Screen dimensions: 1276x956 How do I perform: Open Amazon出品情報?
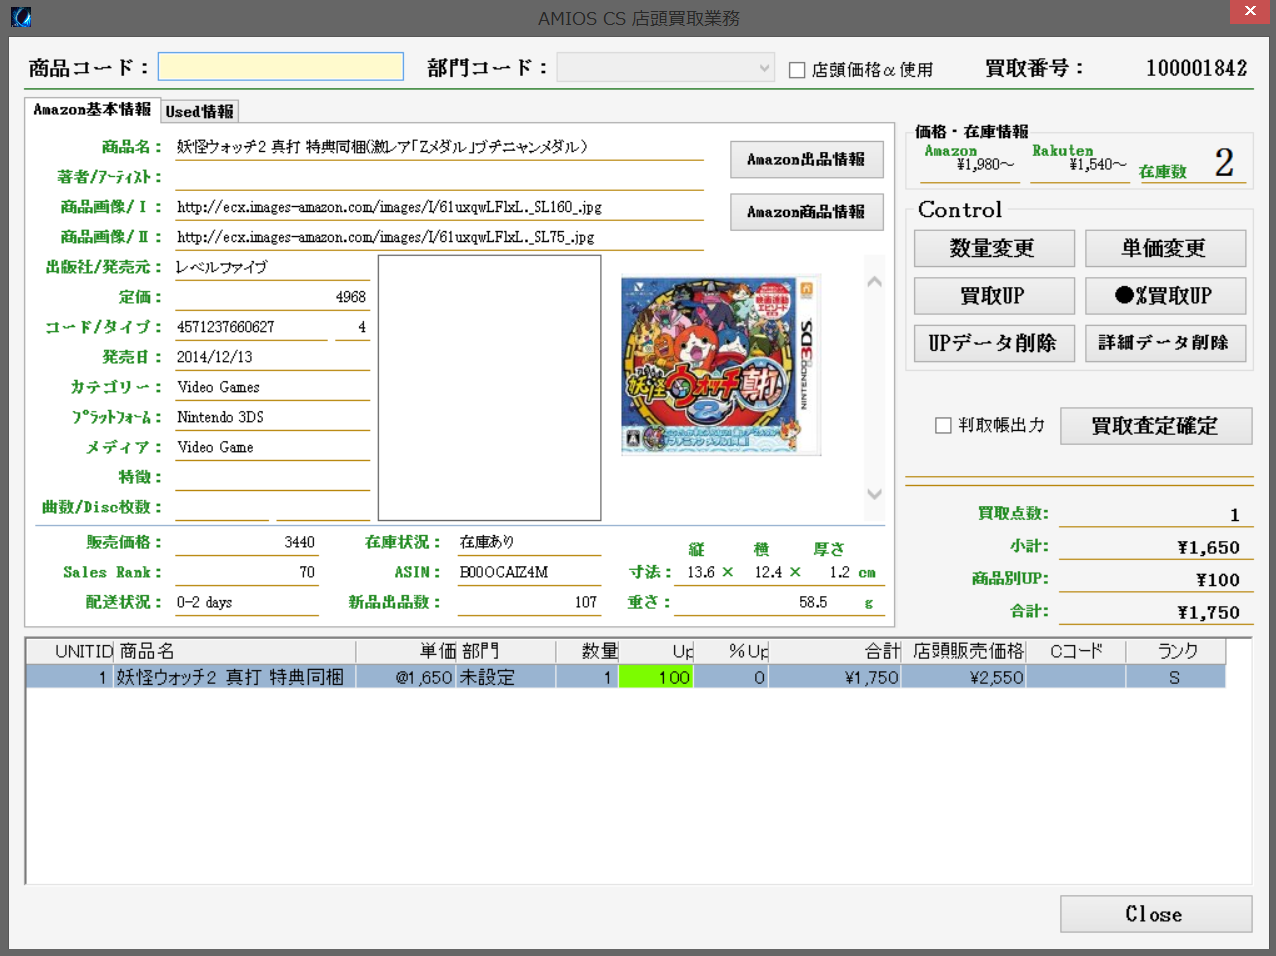point(806,159)
